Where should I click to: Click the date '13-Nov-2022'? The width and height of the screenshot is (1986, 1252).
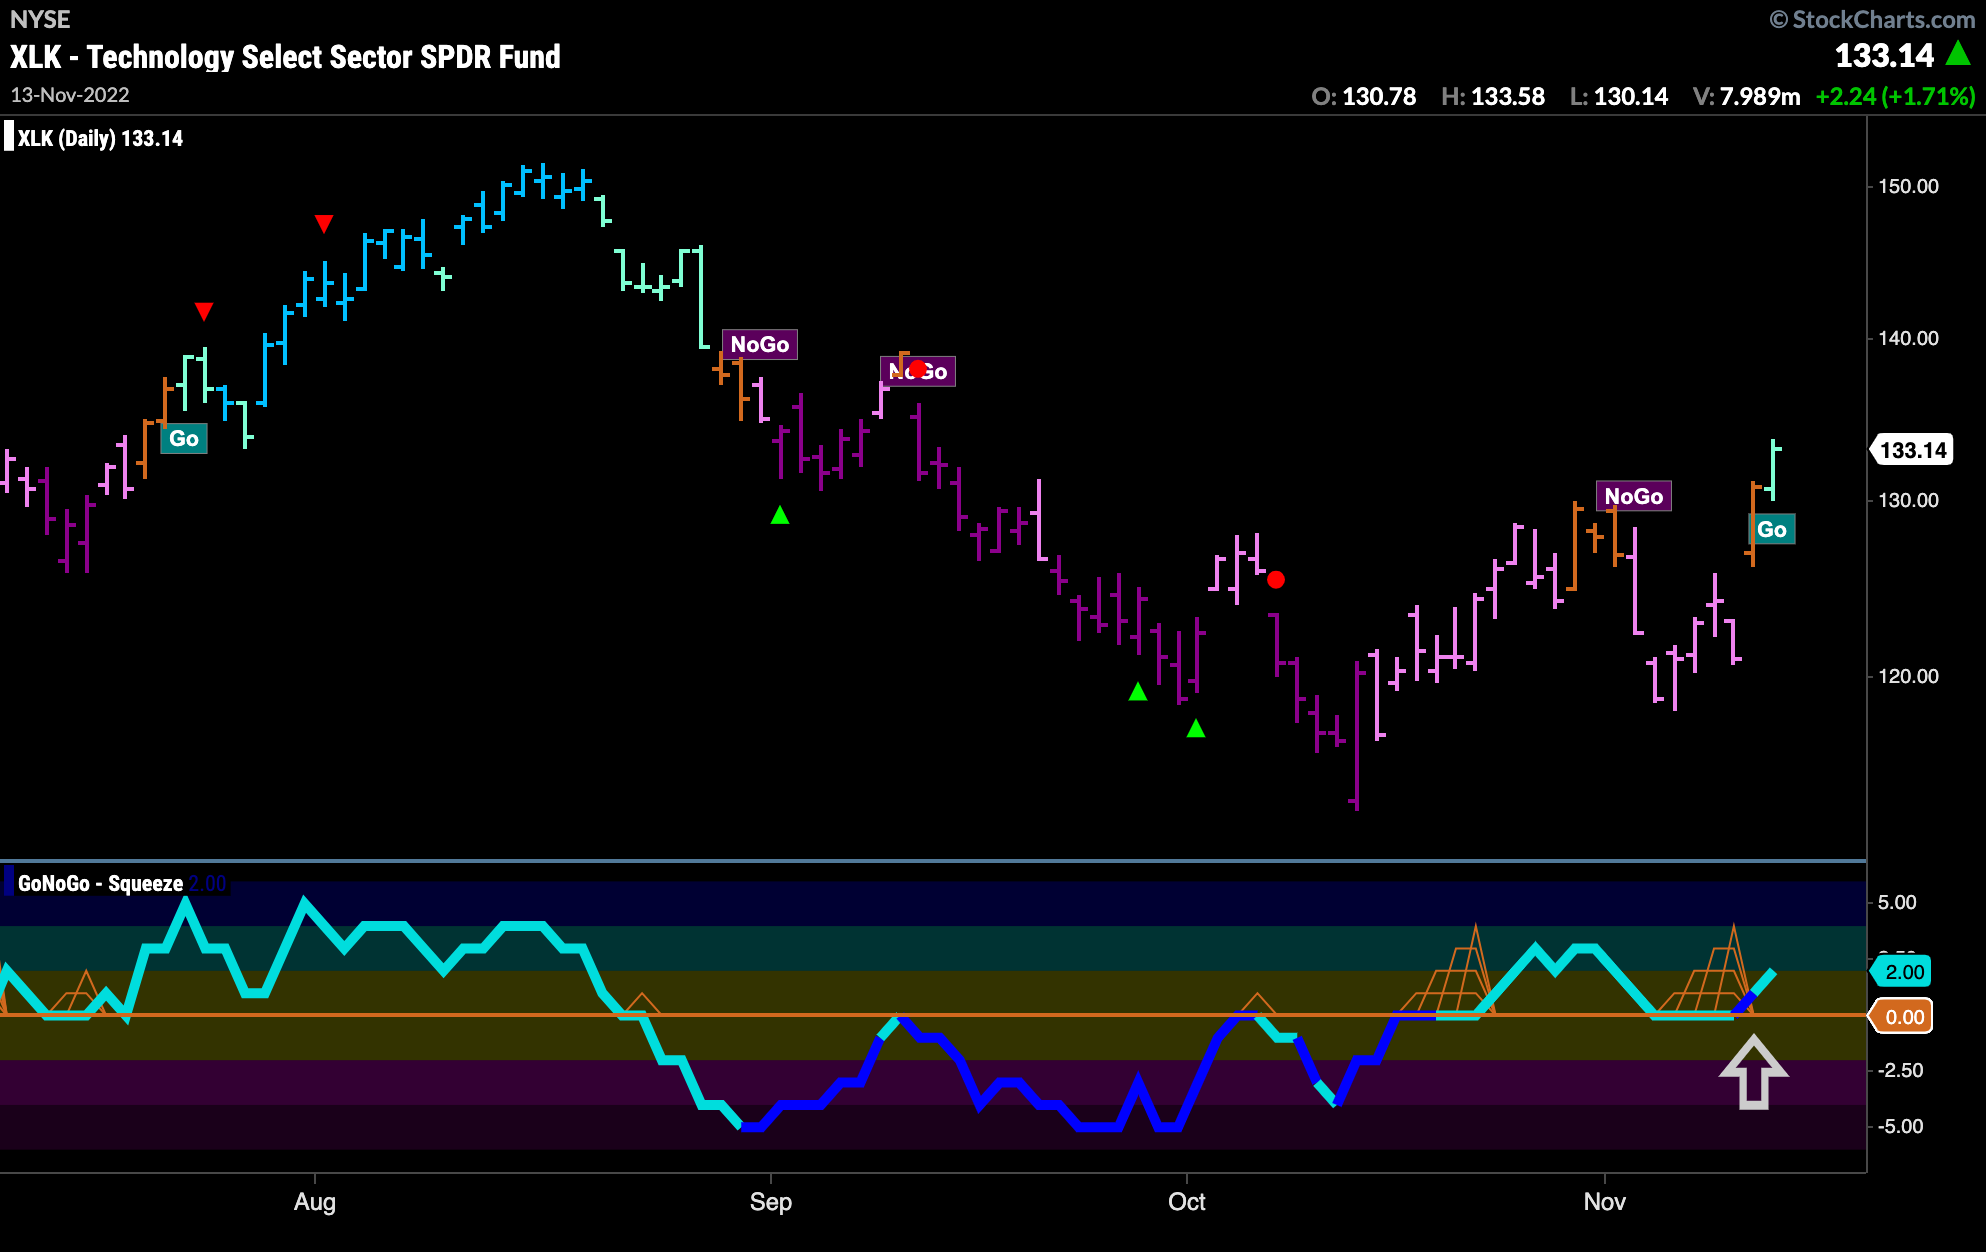[70, 95]
